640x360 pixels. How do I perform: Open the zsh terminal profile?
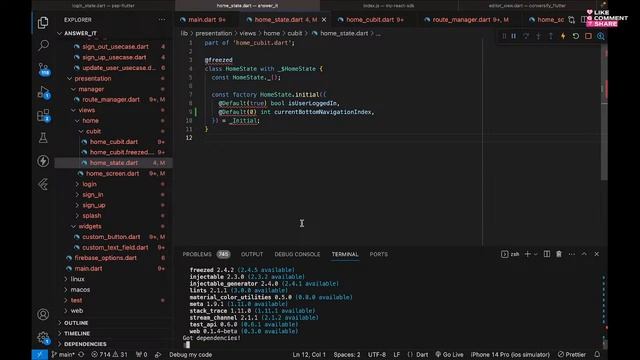click(510, 254)
